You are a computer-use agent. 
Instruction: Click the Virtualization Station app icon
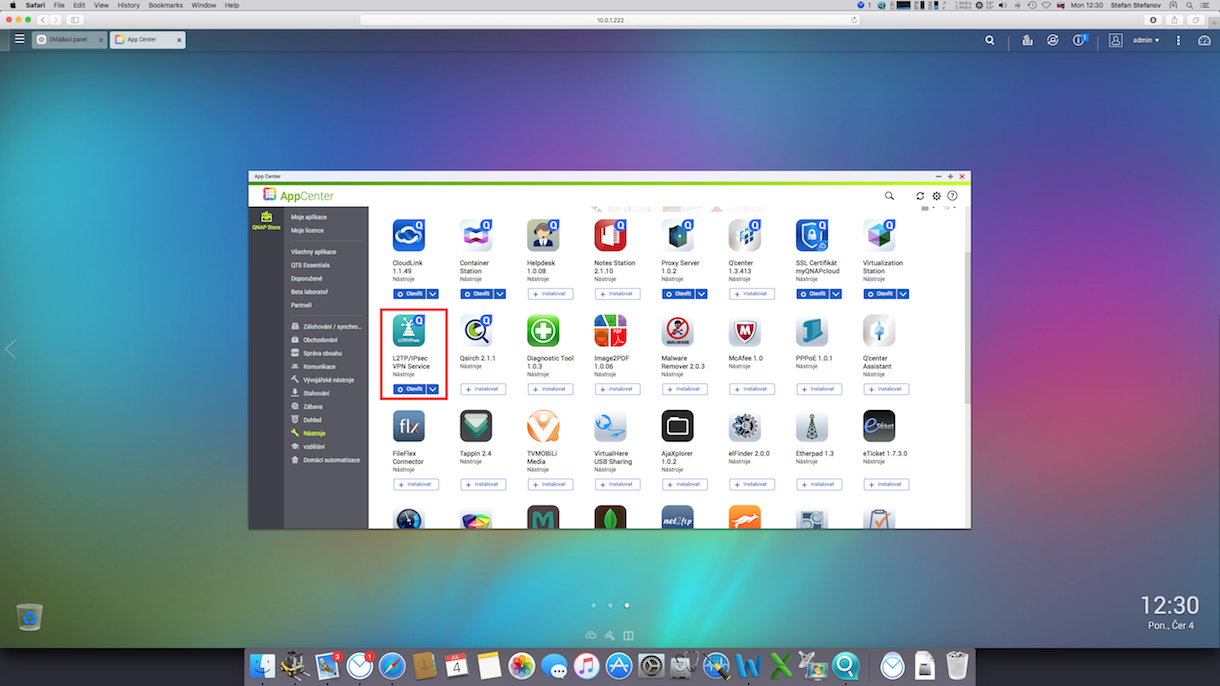pyautogui.click(x=879, y=236)
